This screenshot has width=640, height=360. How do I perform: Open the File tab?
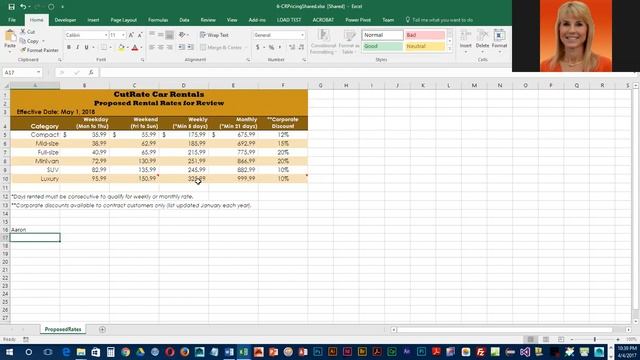tap(12, 20)
